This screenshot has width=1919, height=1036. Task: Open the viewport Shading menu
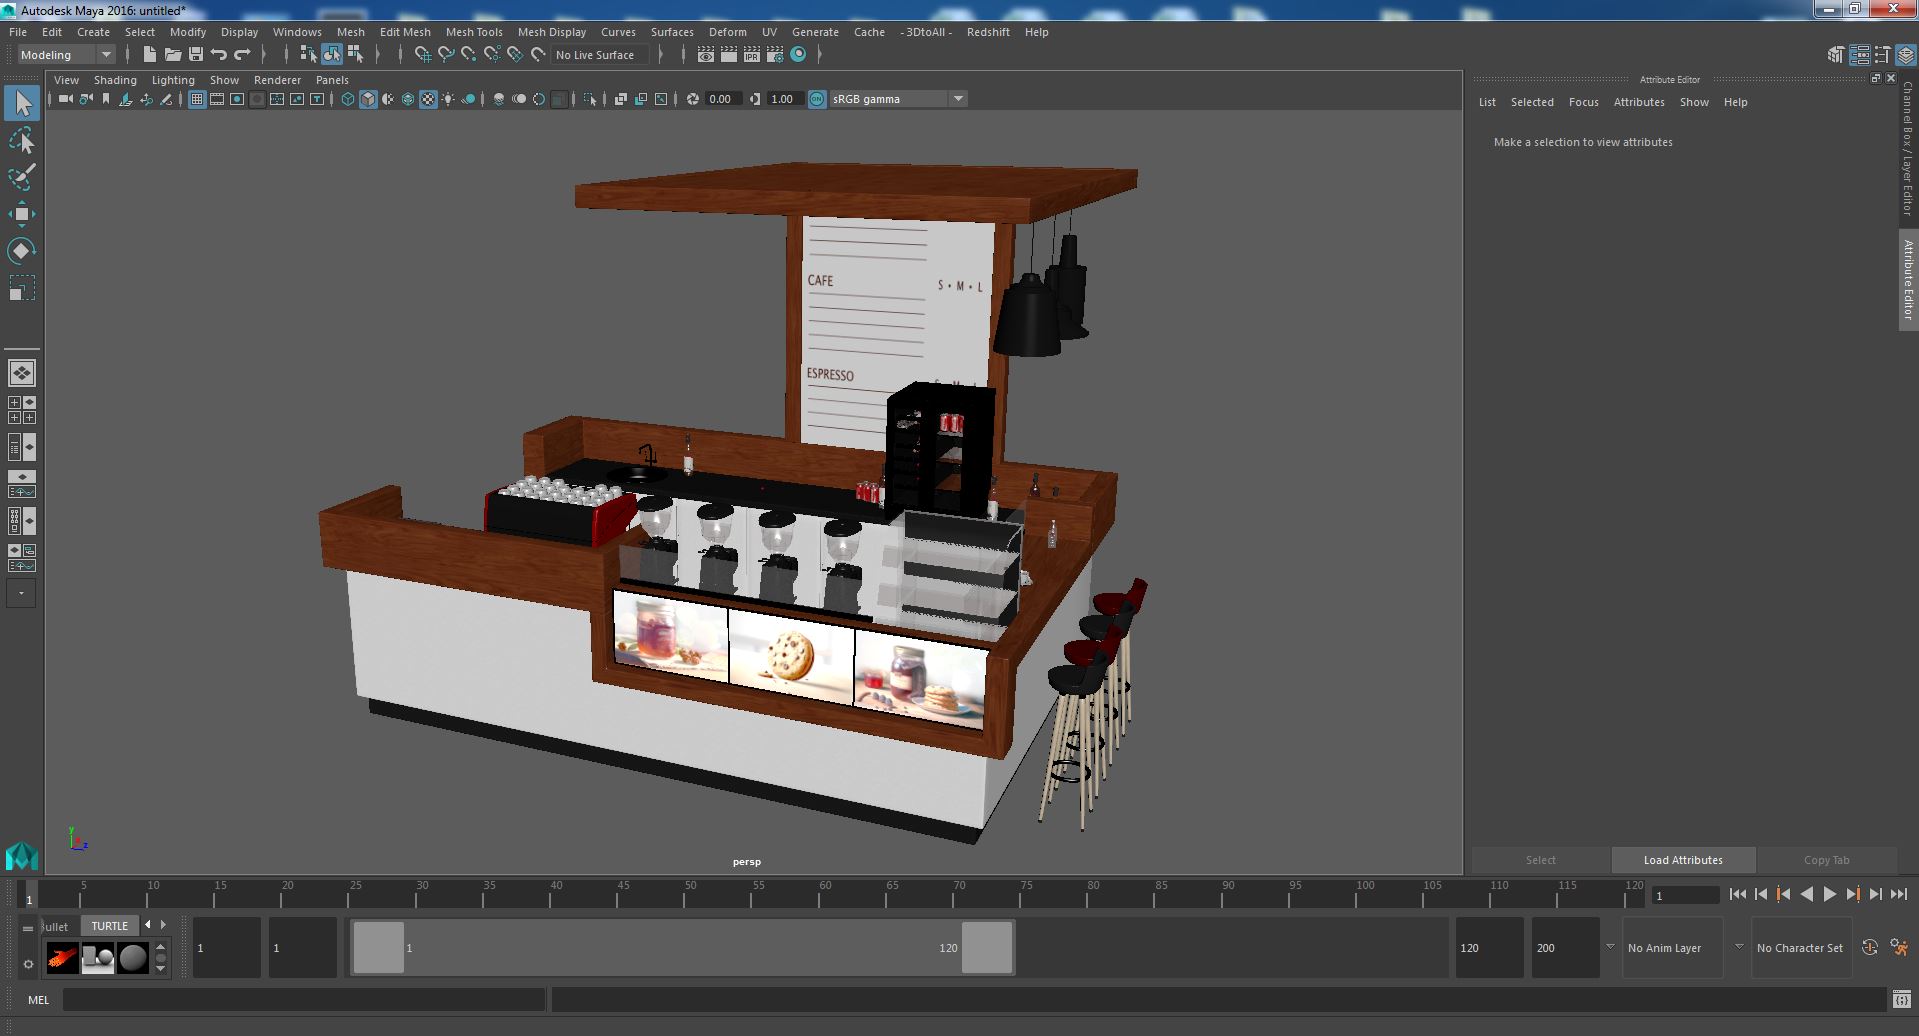click(115, 80)
